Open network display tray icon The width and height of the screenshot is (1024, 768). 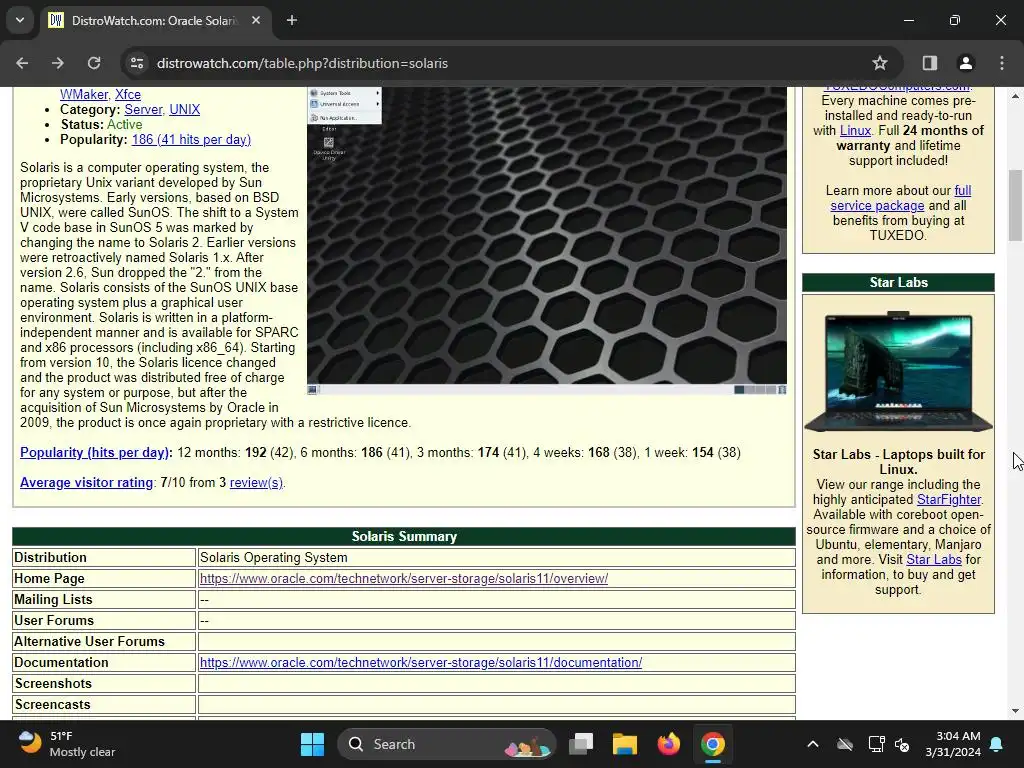coord(876,744)
